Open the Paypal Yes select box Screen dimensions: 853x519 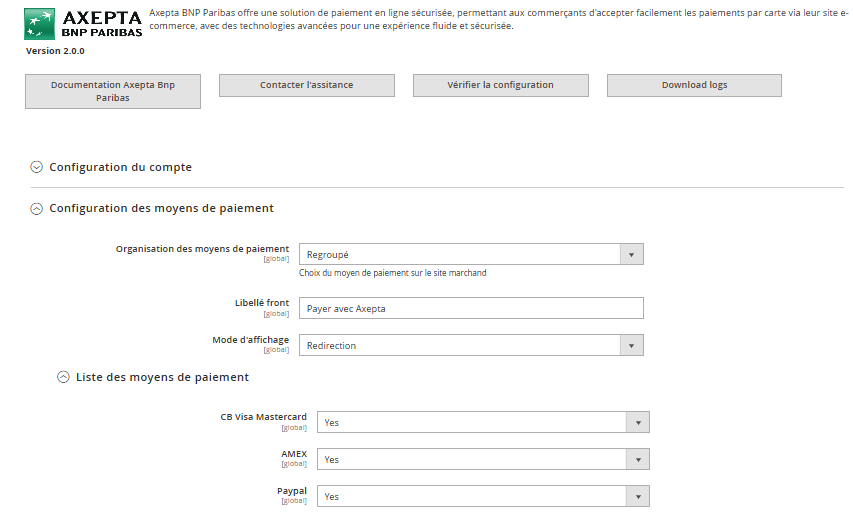tap(470, 497)
